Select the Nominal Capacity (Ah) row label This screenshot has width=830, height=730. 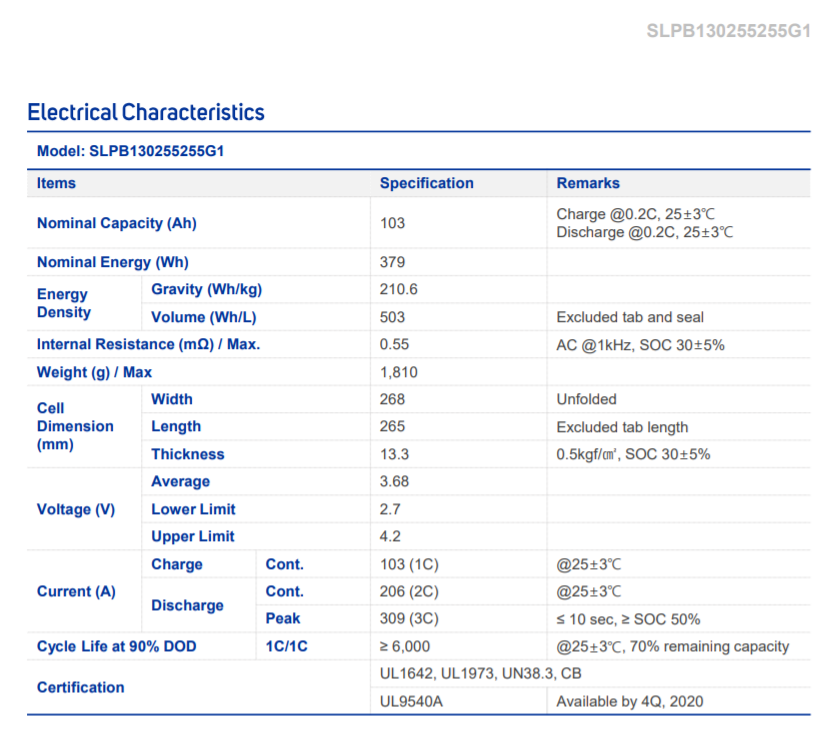(117, 223)
